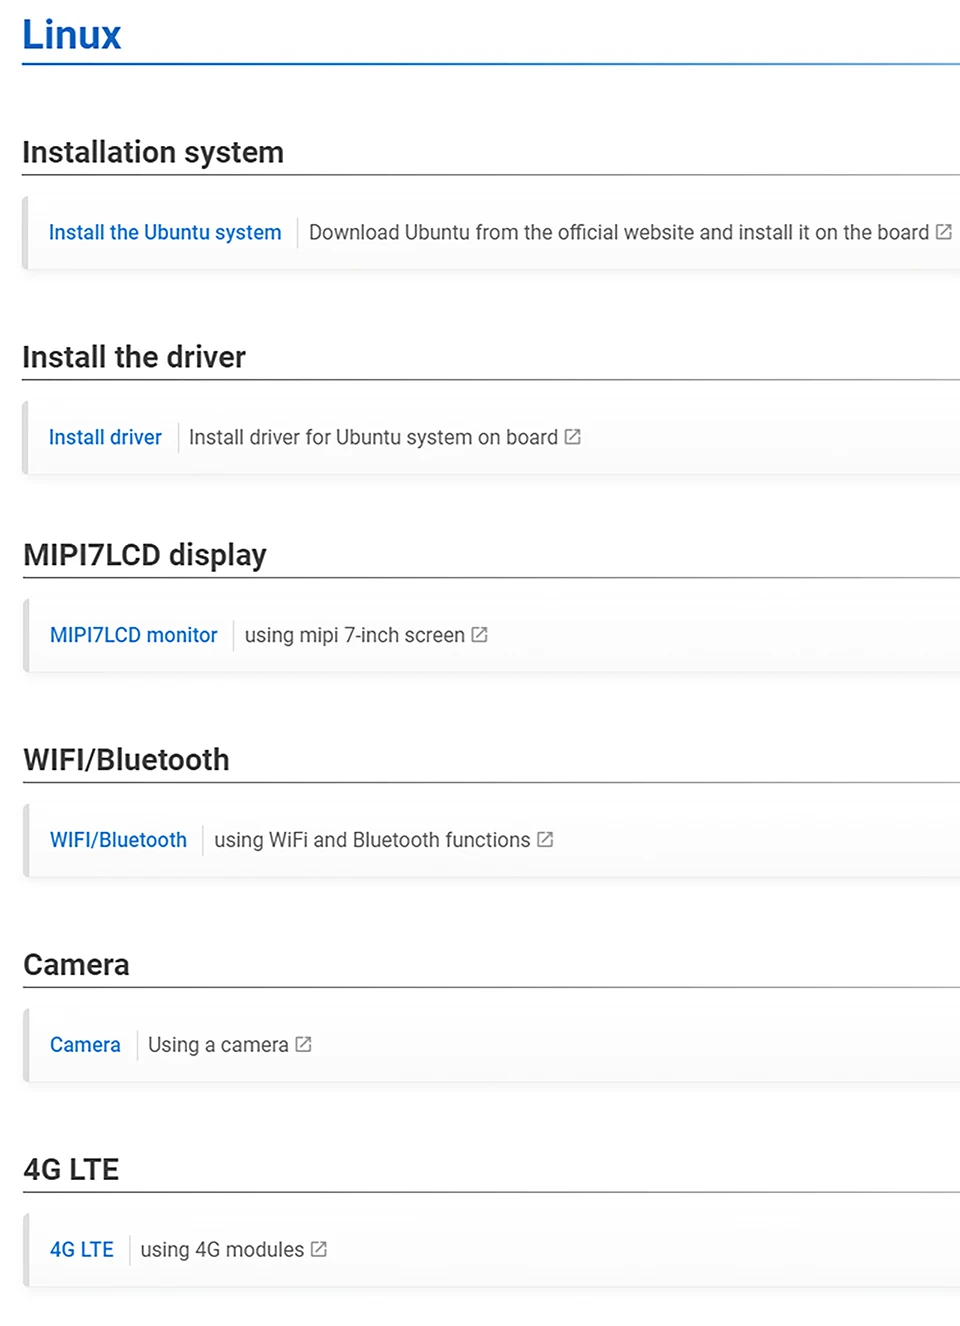
Task: Click the blue WIFI/Bluetooth link
Action: tap(118, 840)
